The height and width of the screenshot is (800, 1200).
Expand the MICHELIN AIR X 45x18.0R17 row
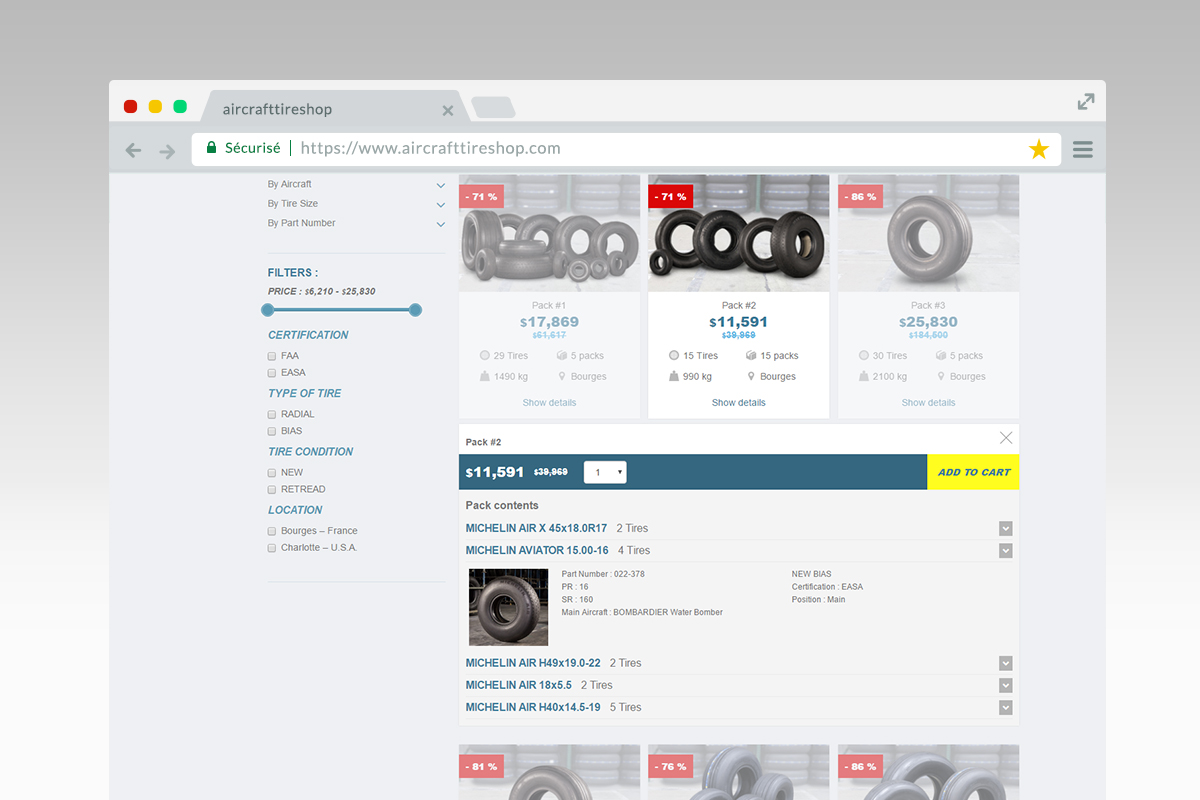[1006, 528]
